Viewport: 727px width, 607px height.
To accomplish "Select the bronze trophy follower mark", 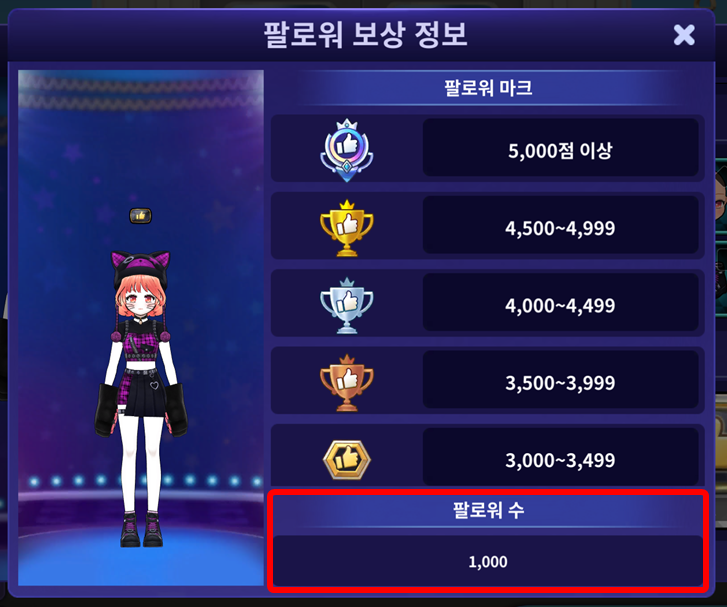I will point(347,383).
